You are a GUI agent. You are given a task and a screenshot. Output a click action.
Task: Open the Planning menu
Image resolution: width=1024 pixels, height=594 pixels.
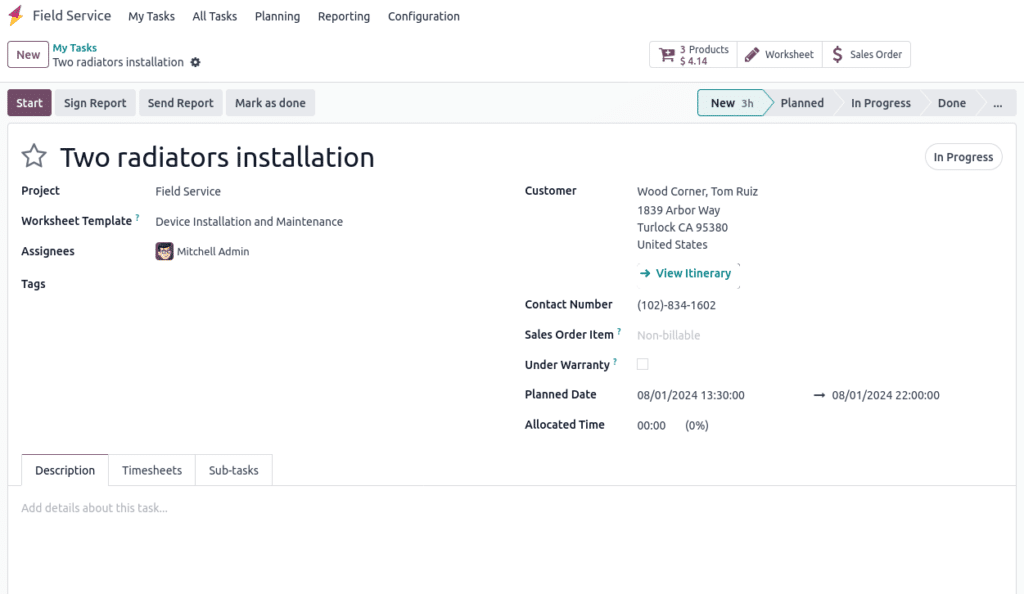[x=278, y=16]
